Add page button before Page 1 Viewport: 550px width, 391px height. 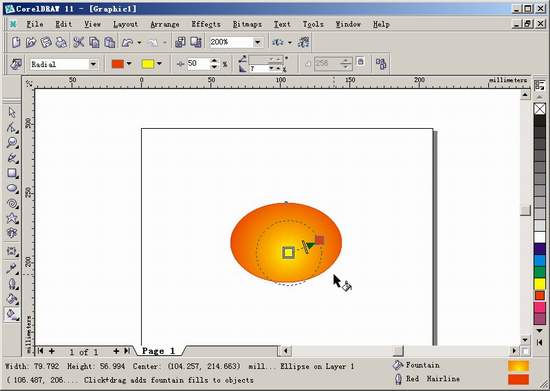coord(52,351)
